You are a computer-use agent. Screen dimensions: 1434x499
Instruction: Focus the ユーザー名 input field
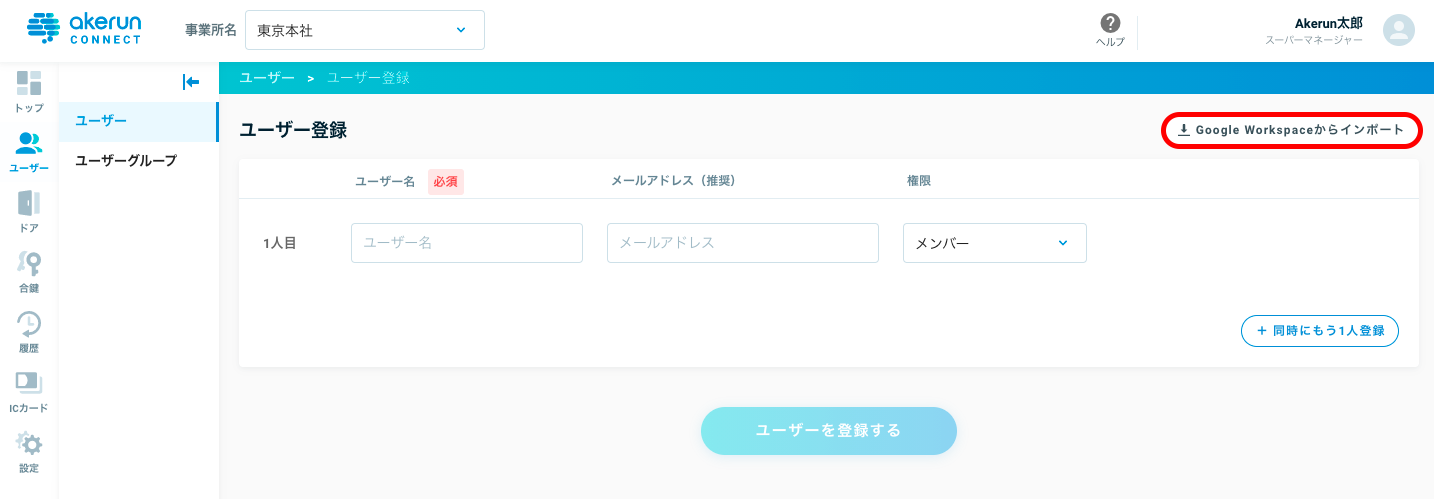pyautogui.click(x=467, y=243)
